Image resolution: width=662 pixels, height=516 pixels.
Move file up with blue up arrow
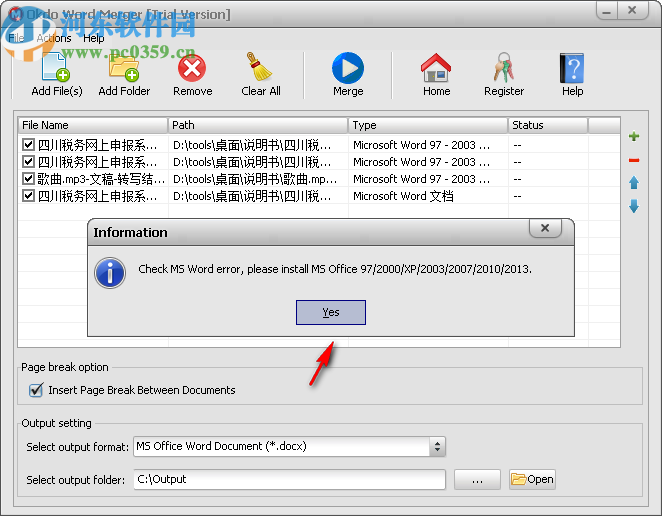[634, 183]
